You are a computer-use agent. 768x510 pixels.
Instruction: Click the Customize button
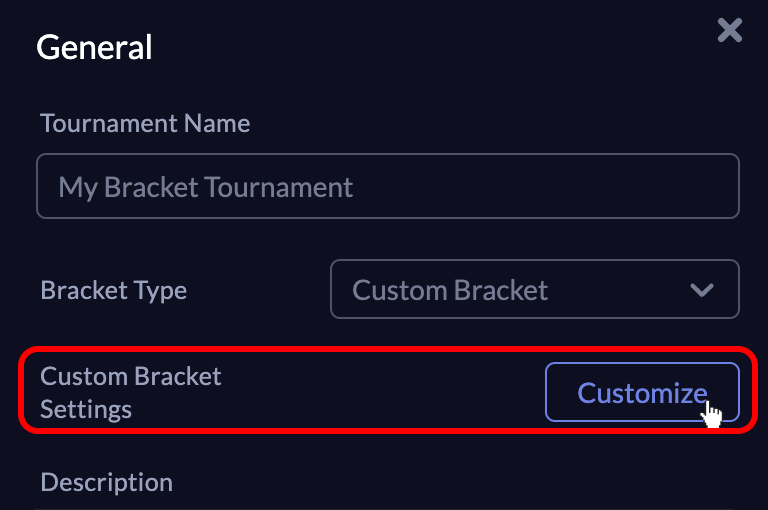pos(642,392)
